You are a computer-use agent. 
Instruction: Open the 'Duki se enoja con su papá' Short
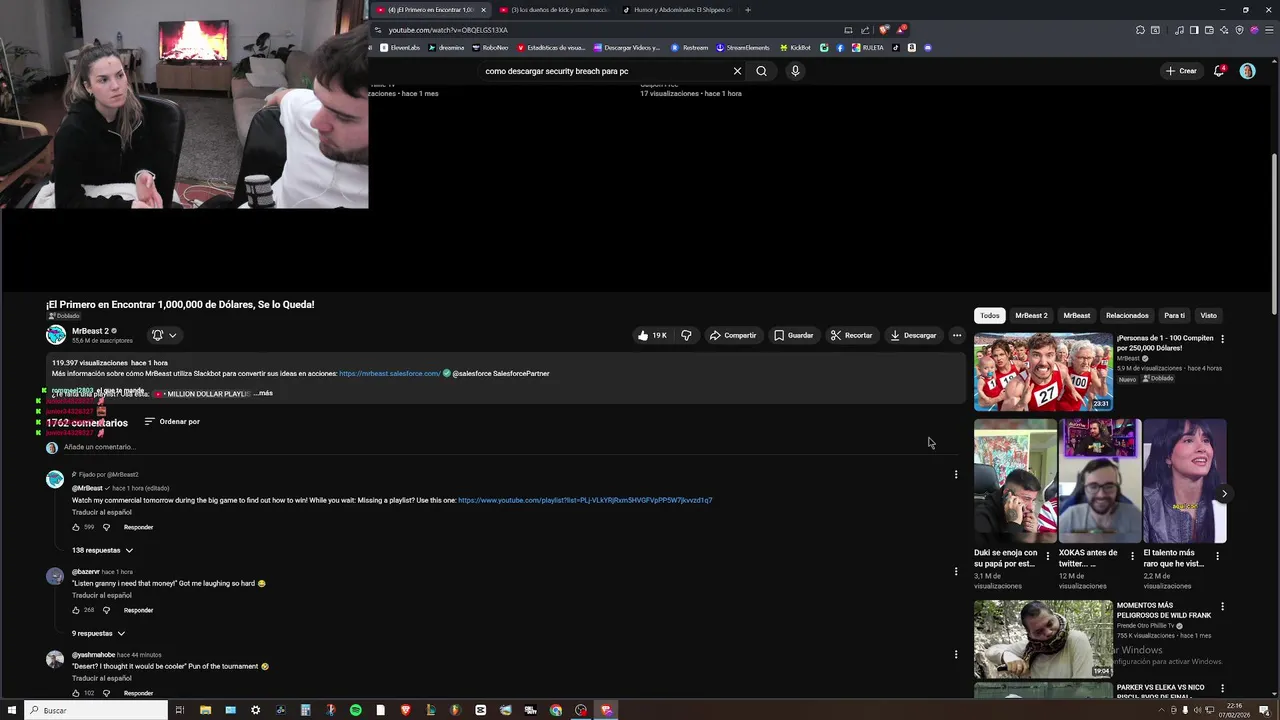click(1015, 481)
